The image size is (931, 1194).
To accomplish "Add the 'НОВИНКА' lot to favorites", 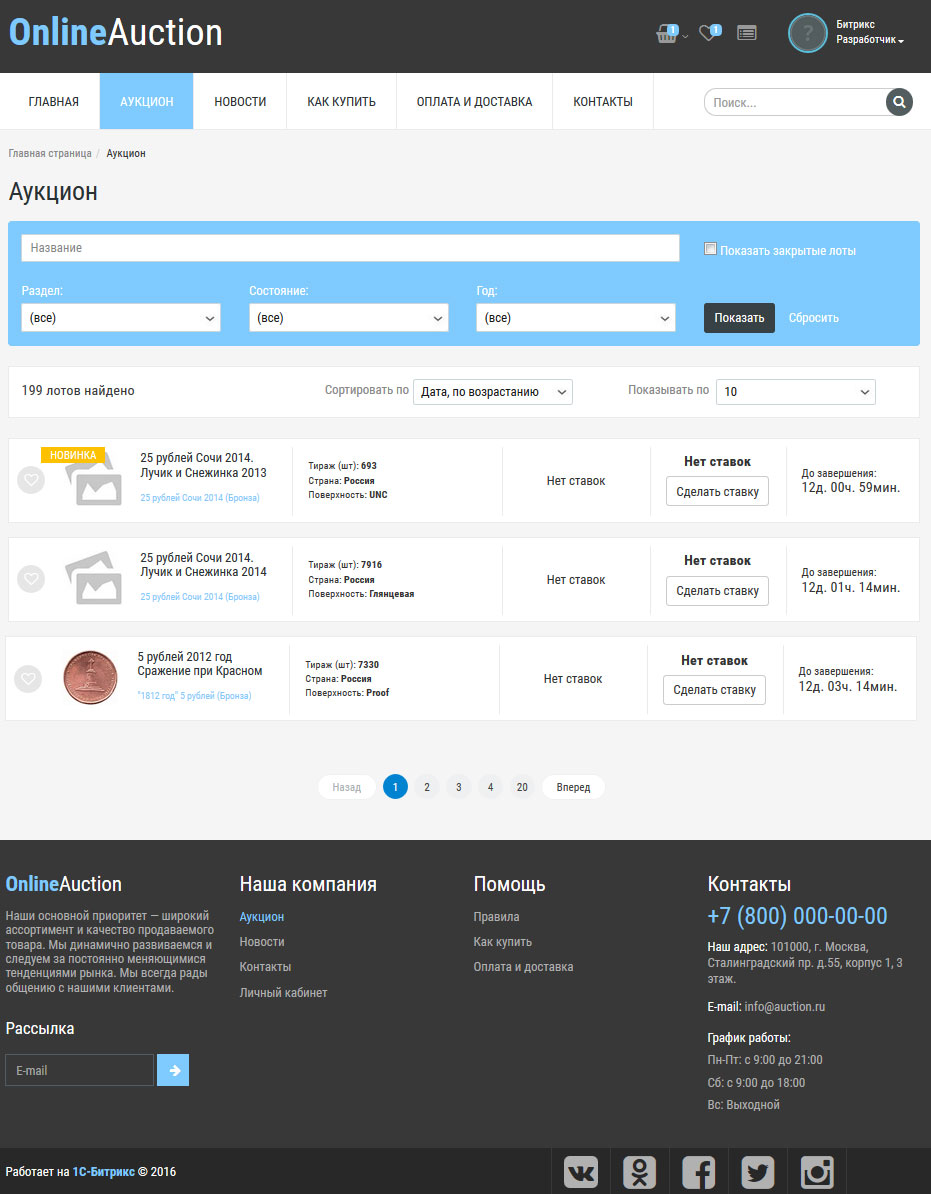I will 31,480.
